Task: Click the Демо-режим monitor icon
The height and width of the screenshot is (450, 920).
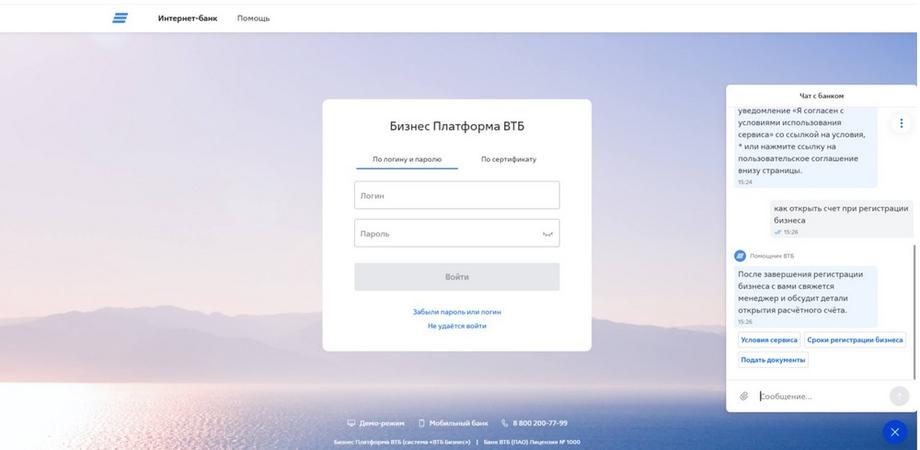Action: [x=351, y=423]
